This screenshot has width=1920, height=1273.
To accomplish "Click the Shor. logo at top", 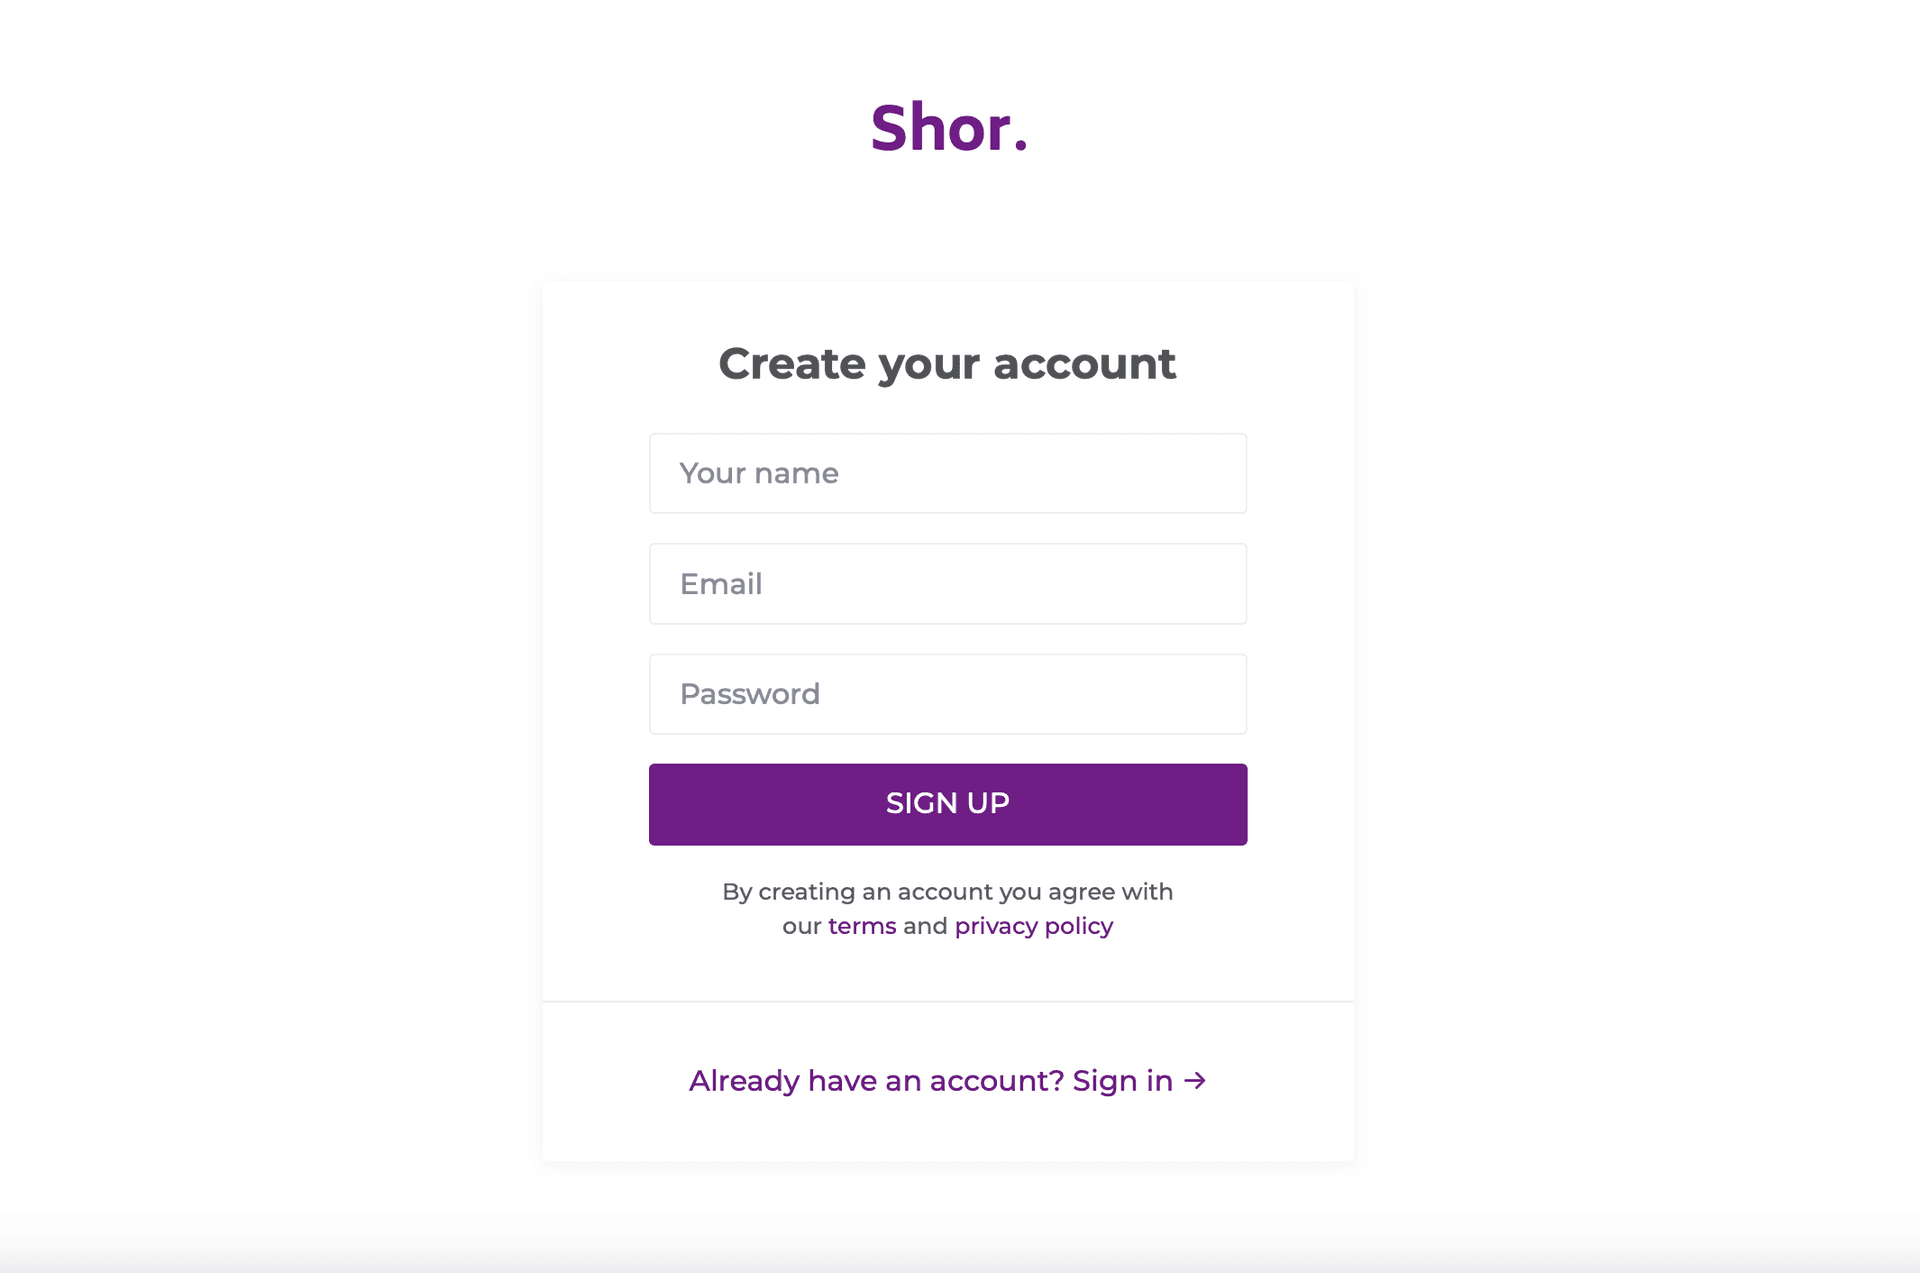I will coord(947,129).
